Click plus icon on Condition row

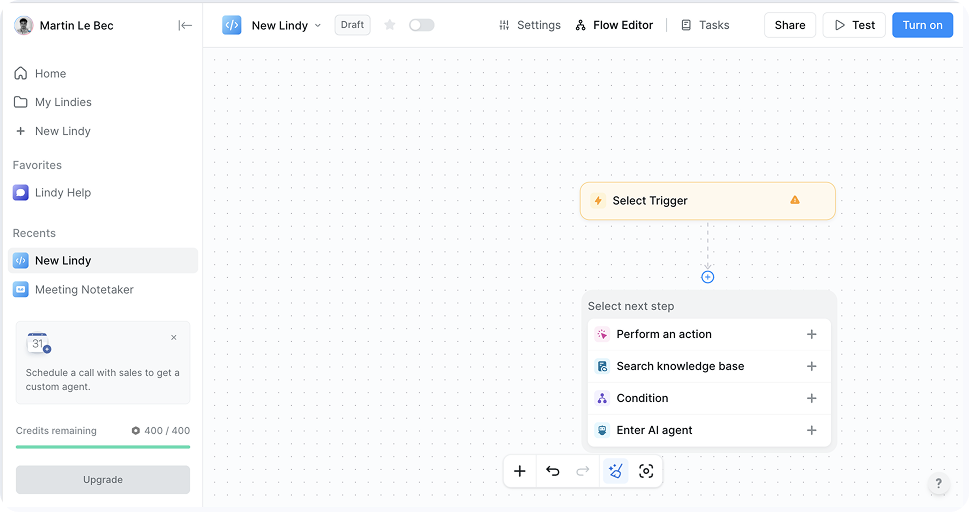tap(811, 398)
